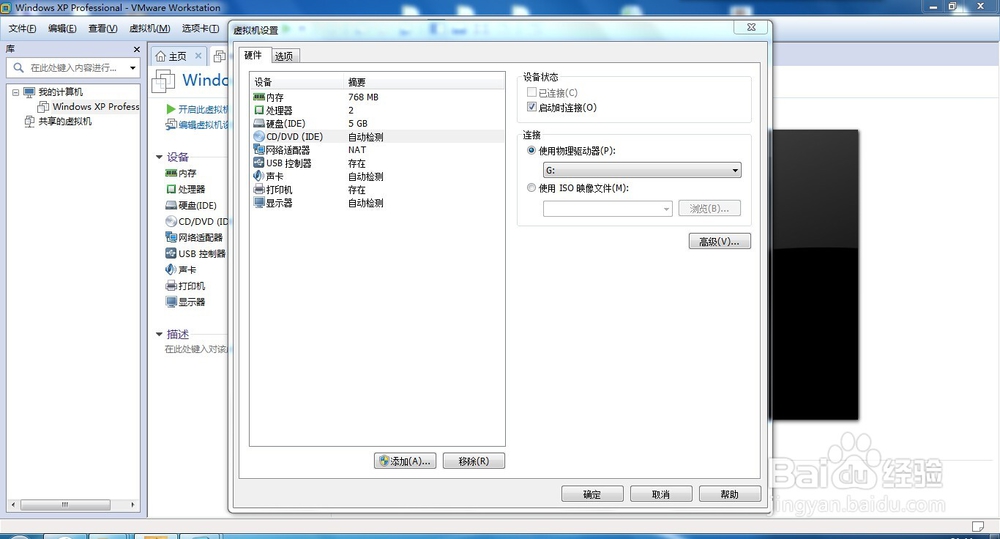Collapse the Description section triangle
Screen dimensions: 1000x539
[159, 334]
